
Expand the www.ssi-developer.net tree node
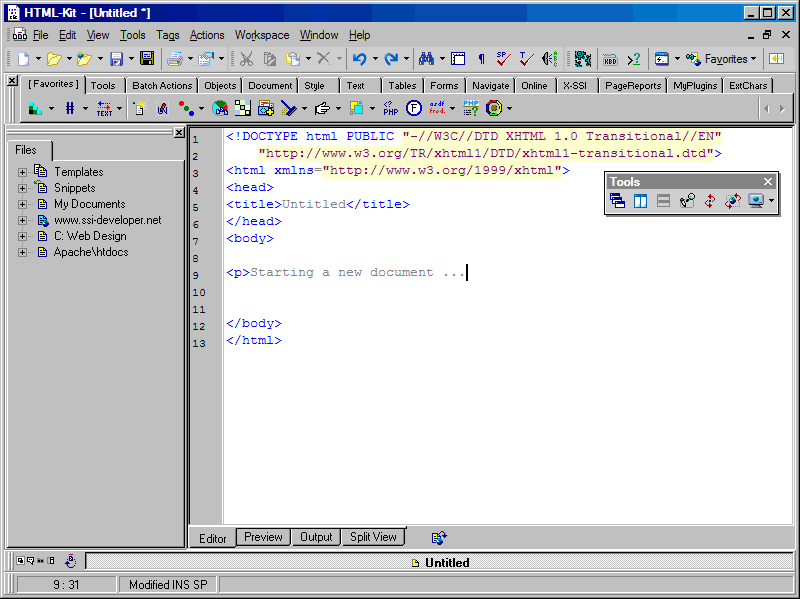pyautogui.click(x=22, y=220)
